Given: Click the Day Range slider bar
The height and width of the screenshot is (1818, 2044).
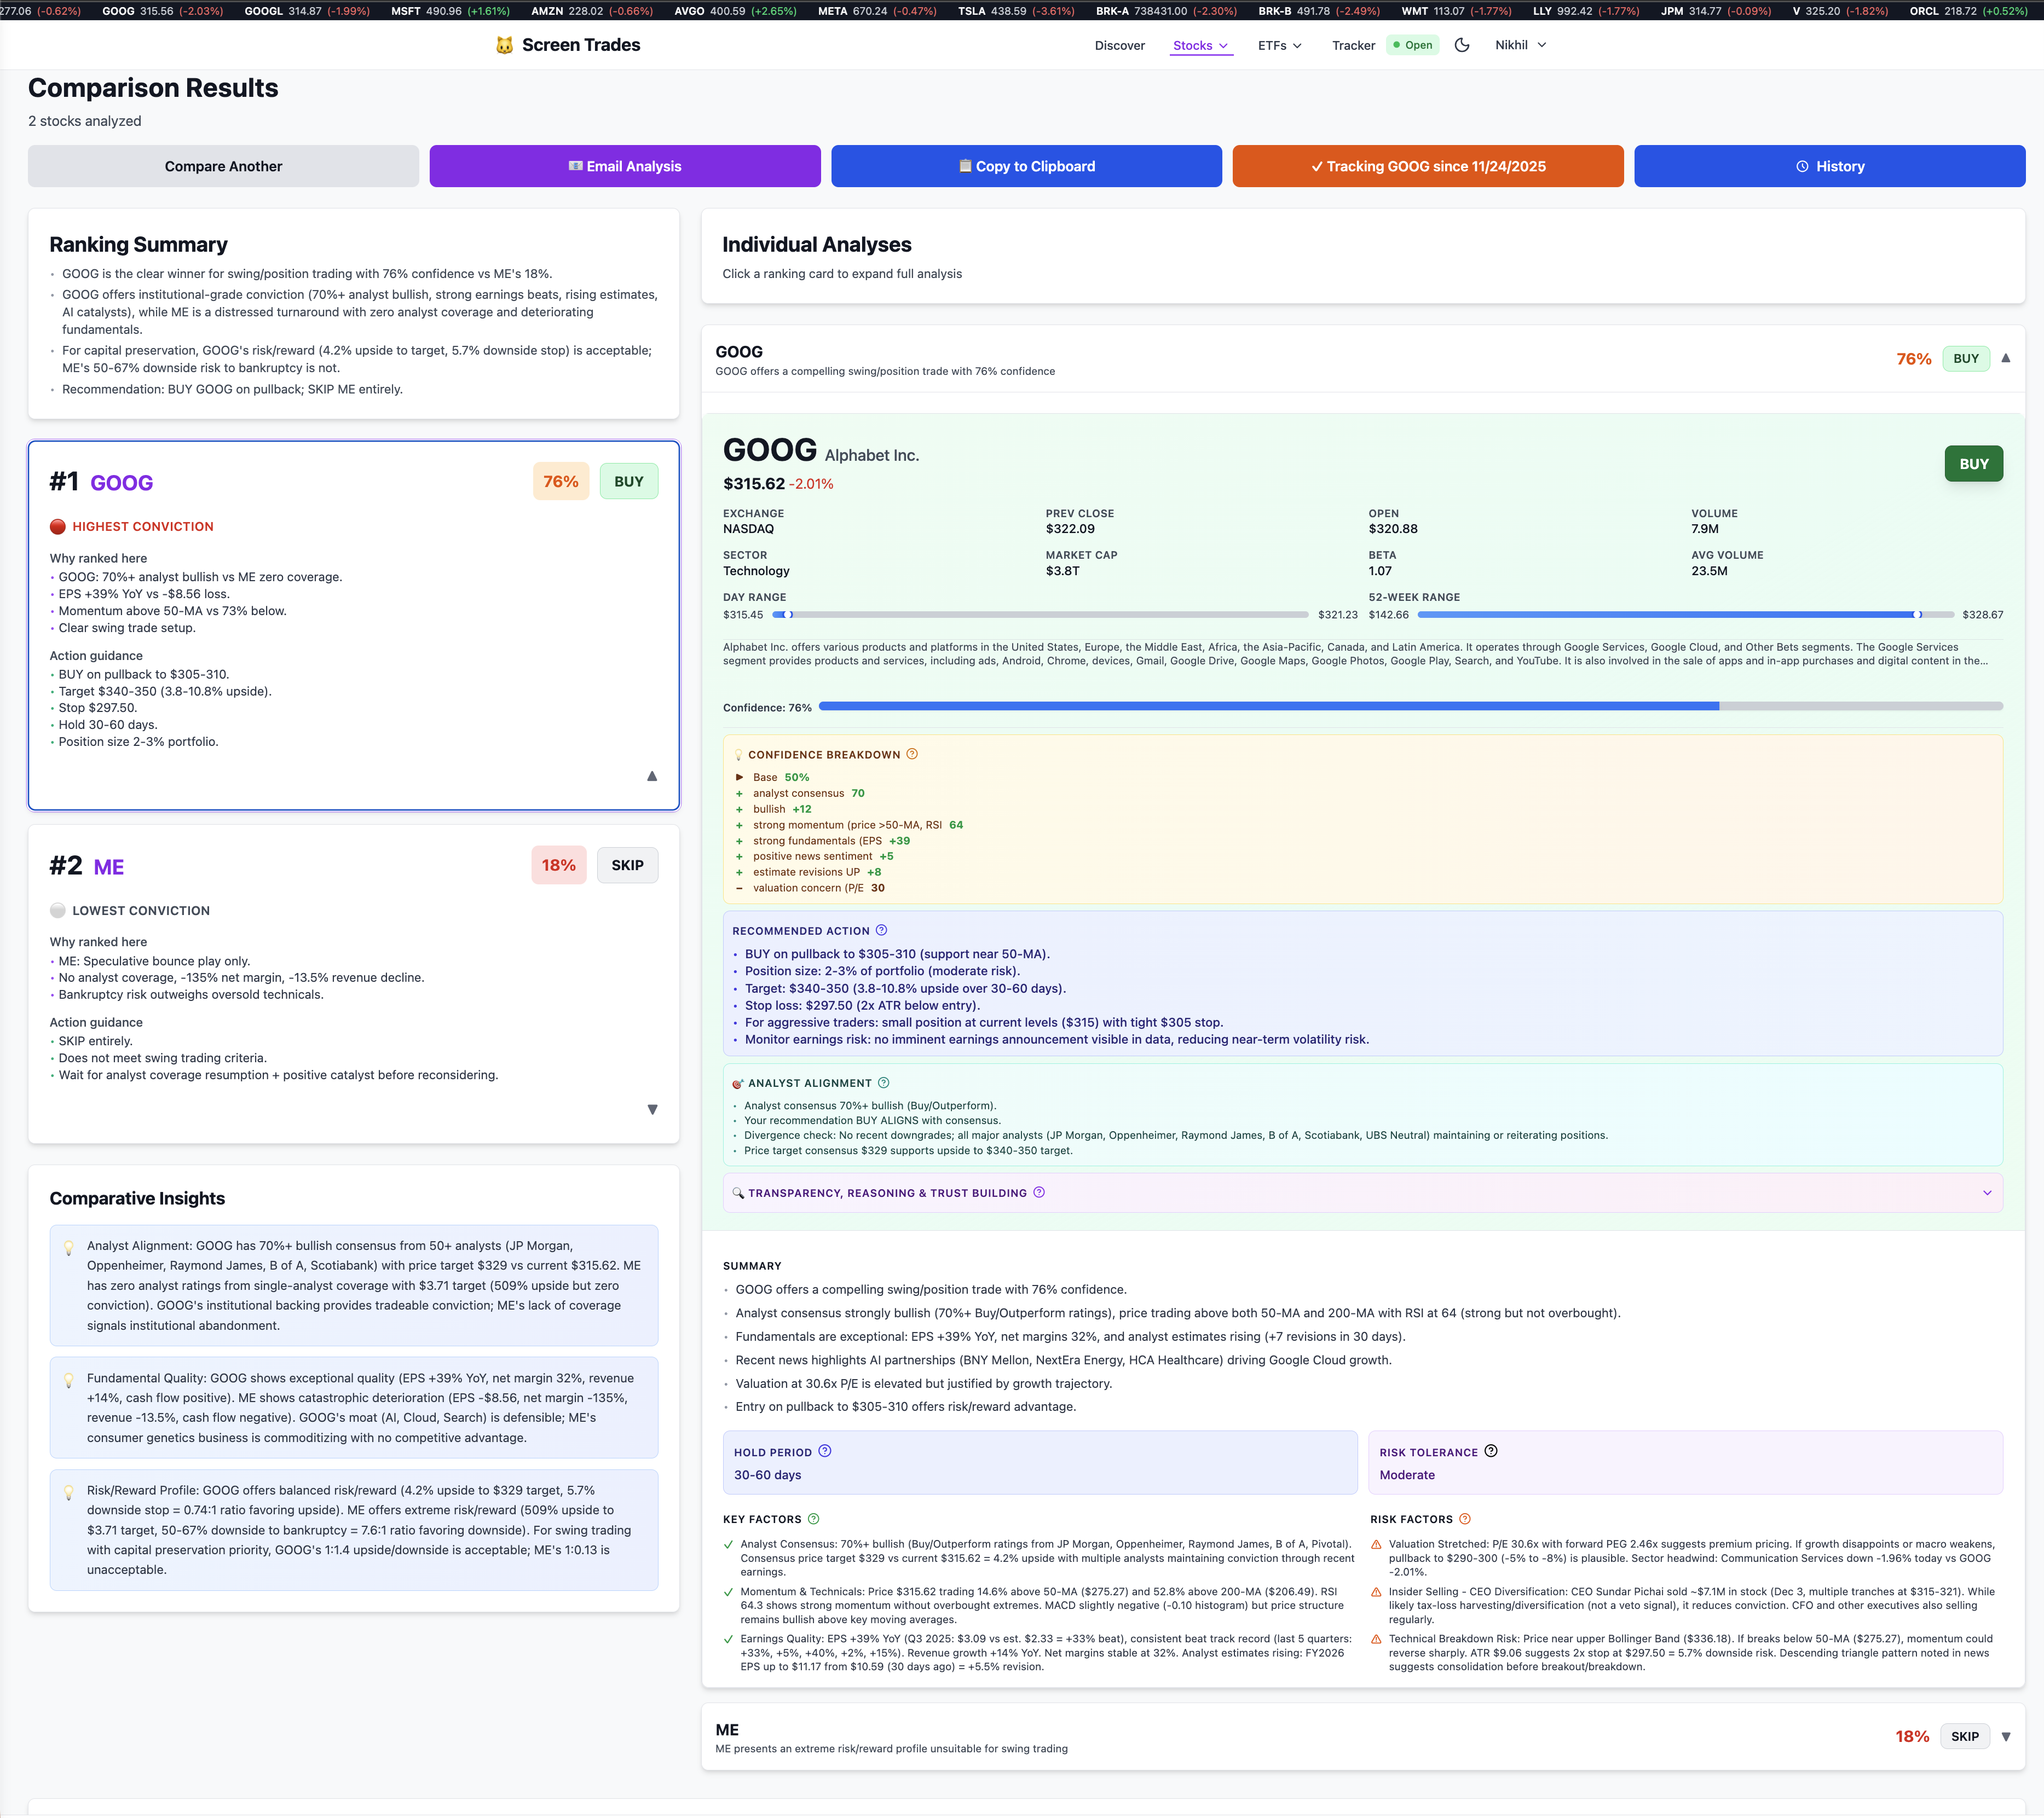Looking at the screenshot, I should click(1040, 615).
